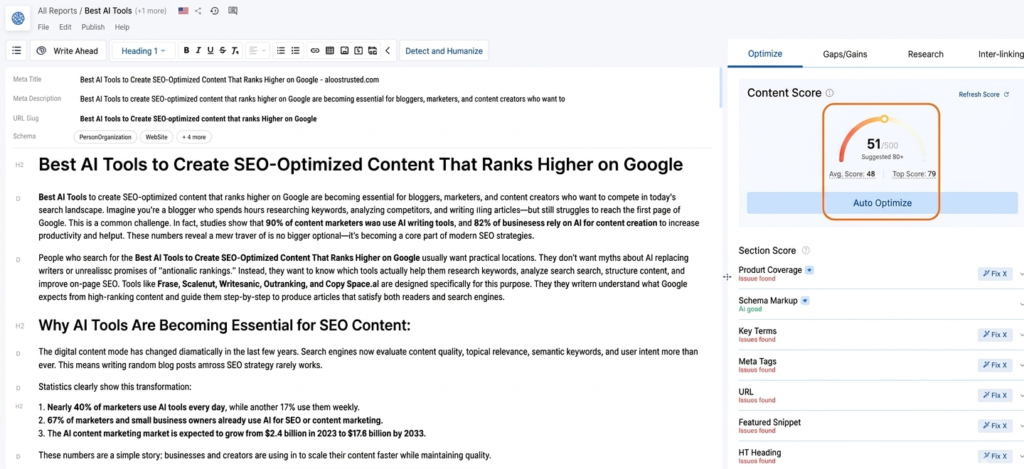Screen dimensions: 1024x469
Task: Click Fix X for Produrt Coverage
Action: pyautogui.click(x=995, y=274)
